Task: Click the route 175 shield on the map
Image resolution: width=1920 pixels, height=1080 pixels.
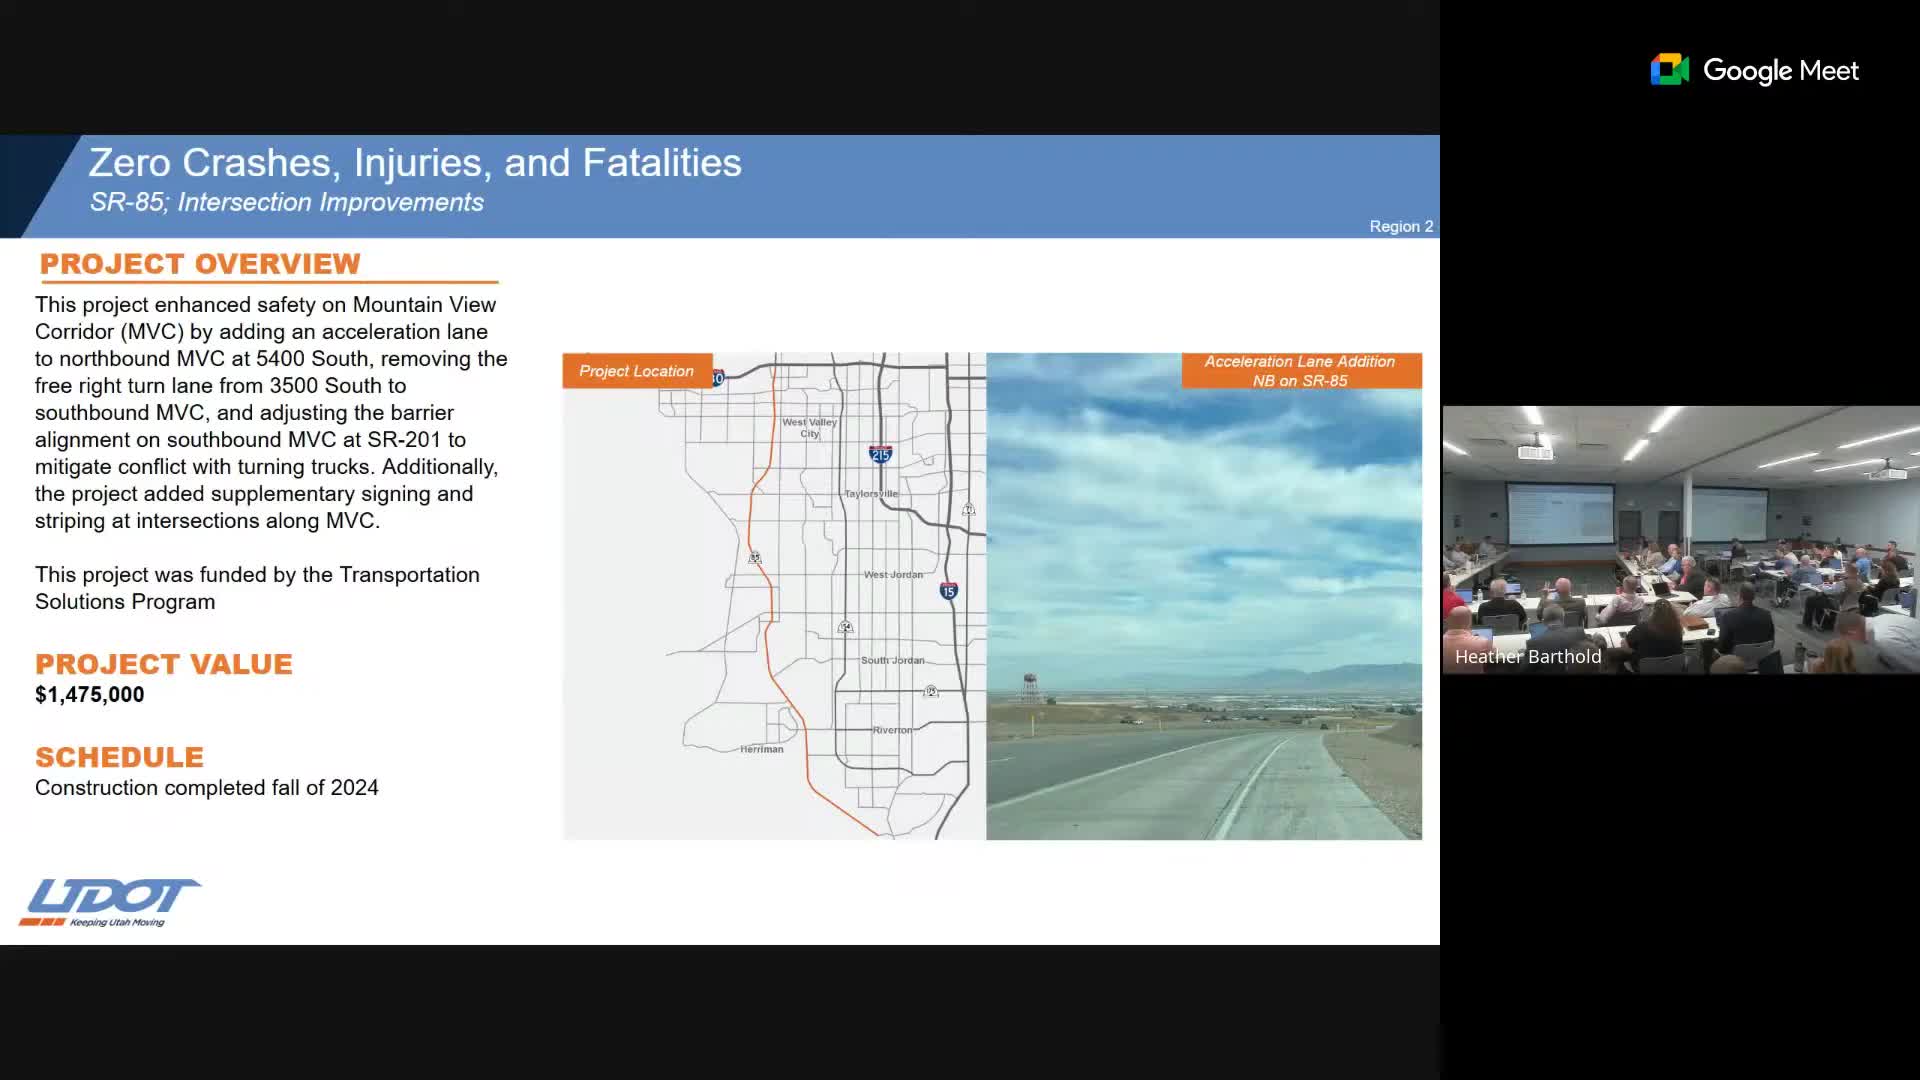Action: coord(931,691)
